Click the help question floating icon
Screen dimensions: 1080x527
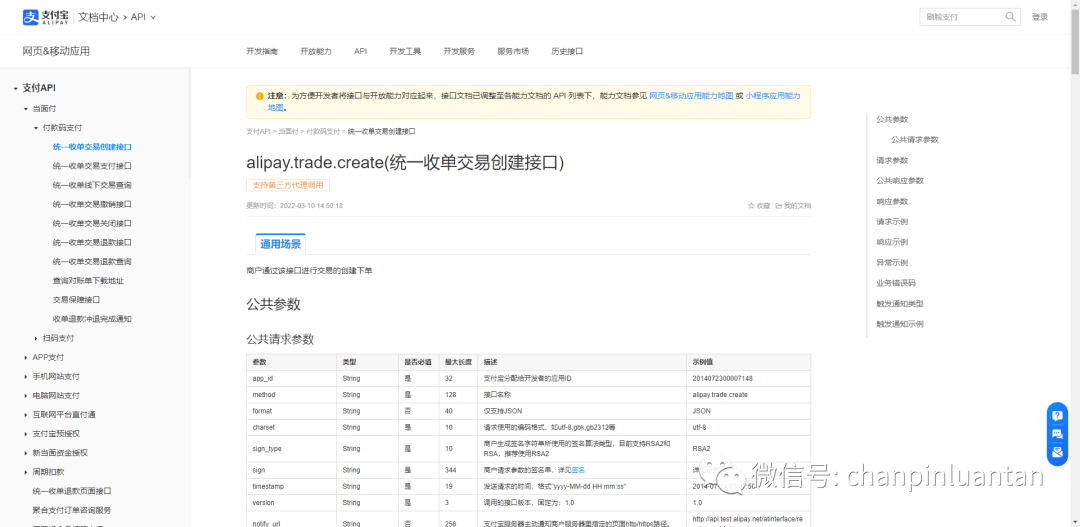point(1057,415)
